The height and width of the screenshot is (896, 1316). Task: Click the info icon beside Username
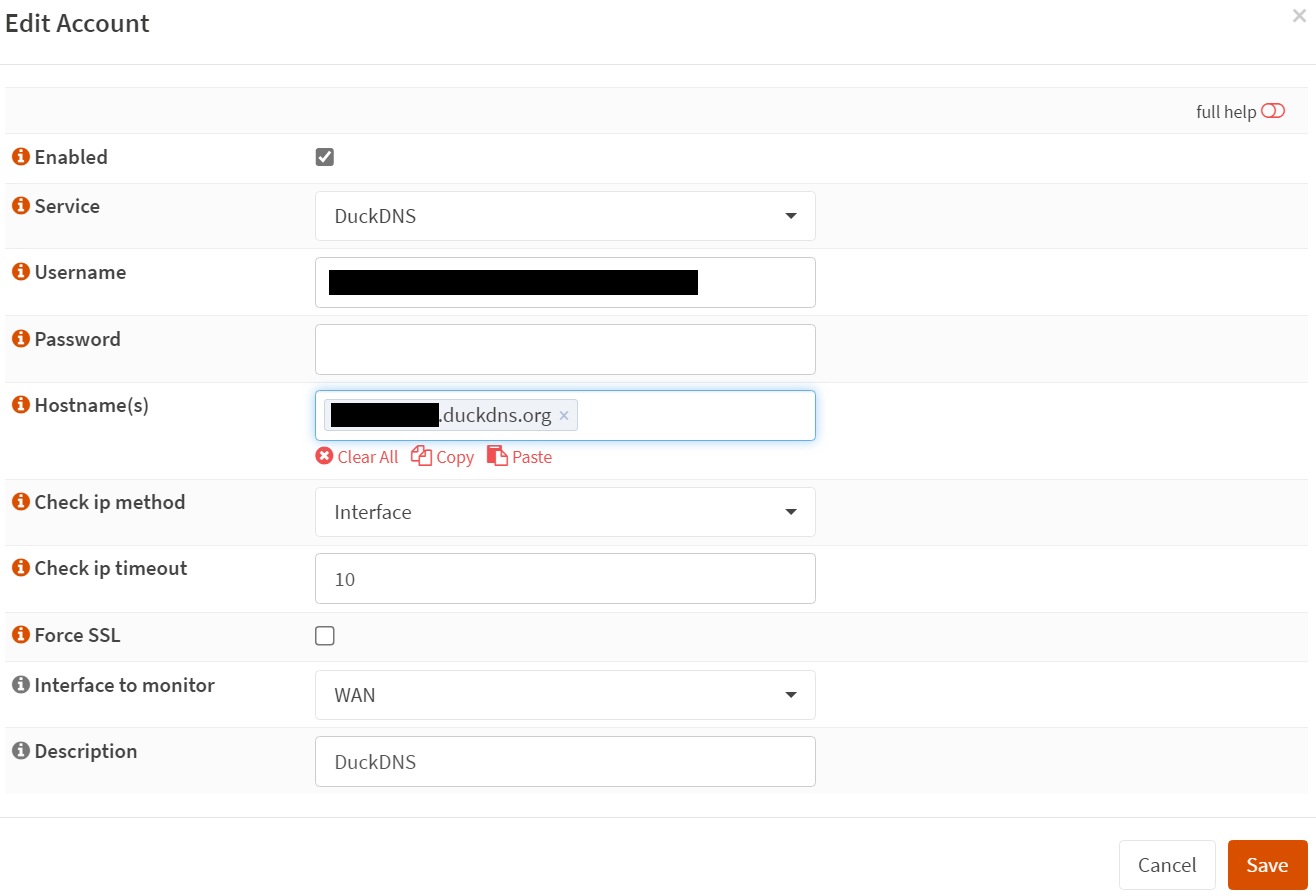(x=20, y=272)
